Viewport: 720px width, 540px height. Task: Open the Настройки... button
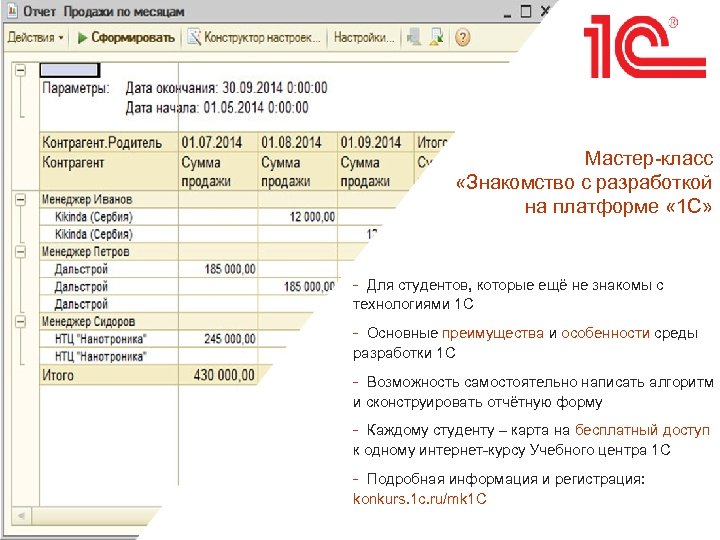[364, 37]
